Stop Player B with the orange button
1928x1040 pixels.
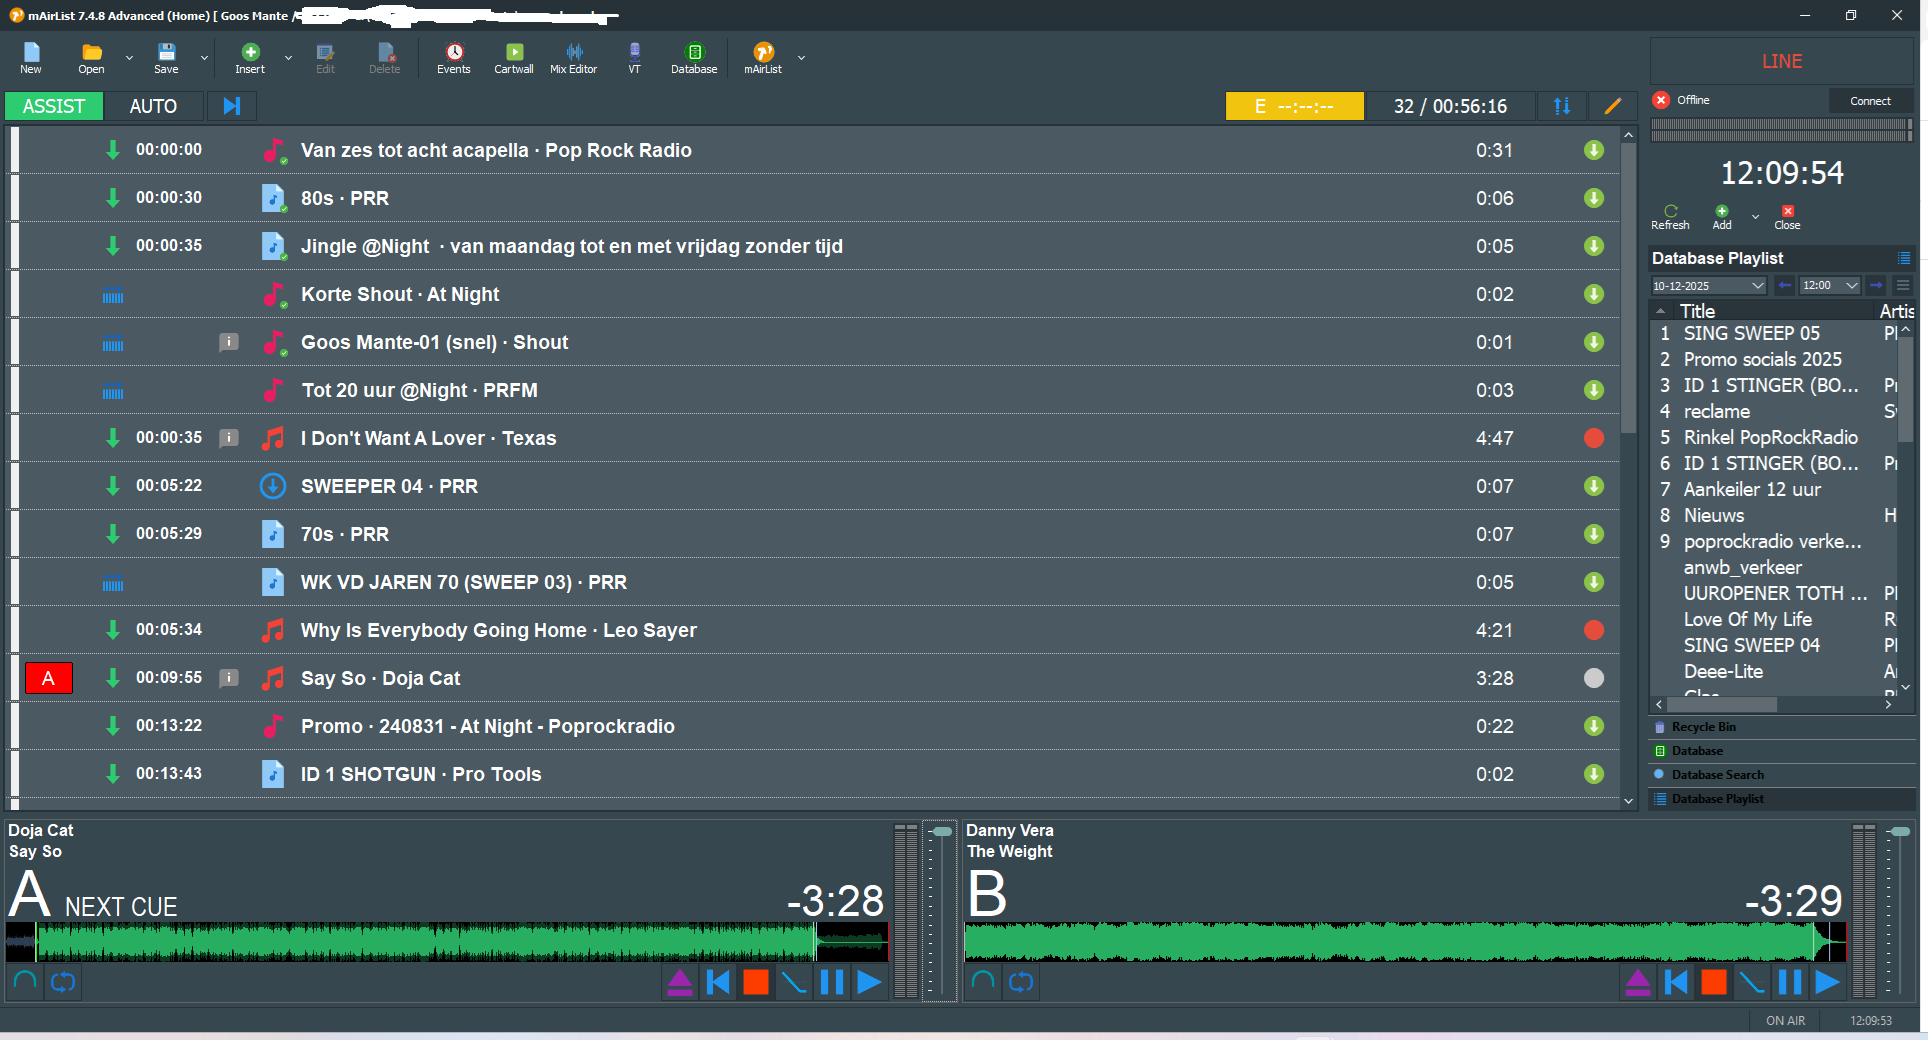tap(1714, 982)
